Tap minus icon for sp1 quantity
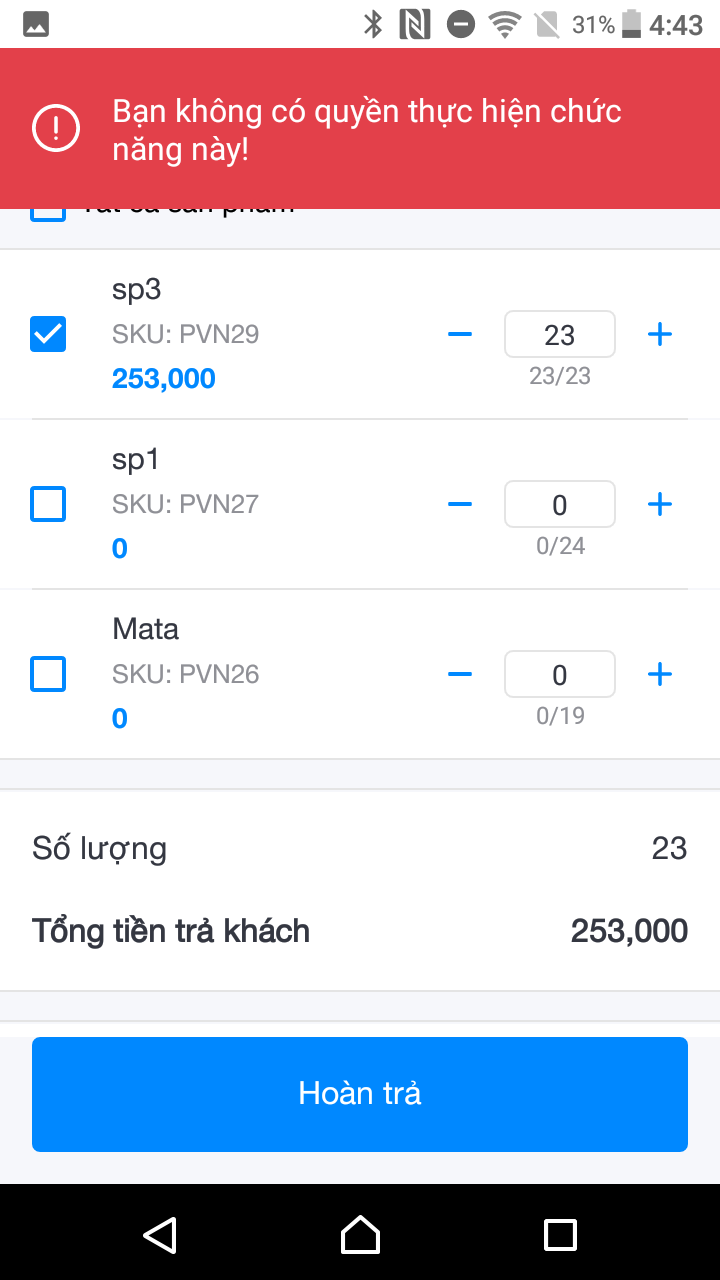Screen dimensions: 720x1280 [460, 504]
